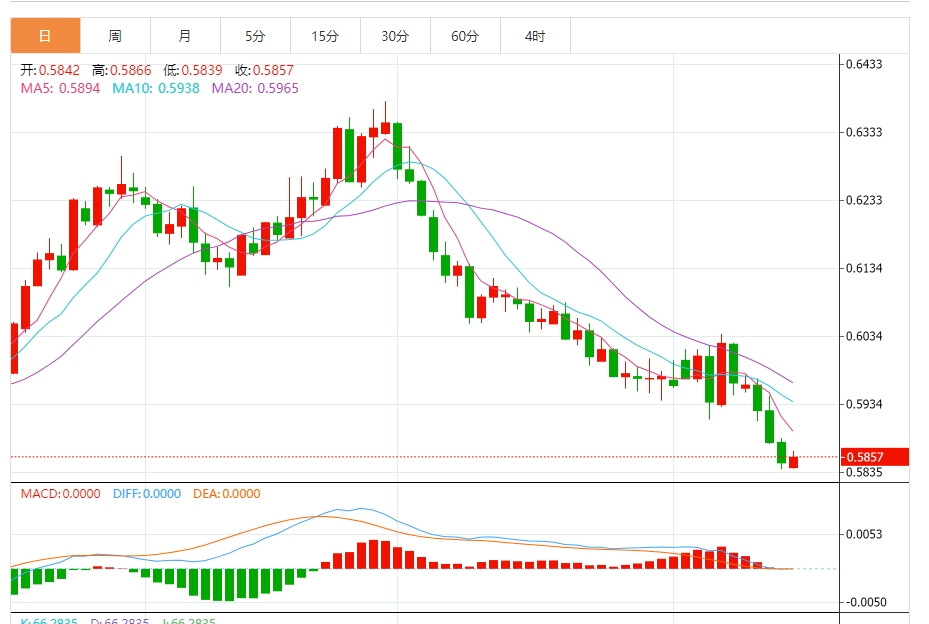
Task: Click the 0.6433 price axis label
Action: [864, 64]
